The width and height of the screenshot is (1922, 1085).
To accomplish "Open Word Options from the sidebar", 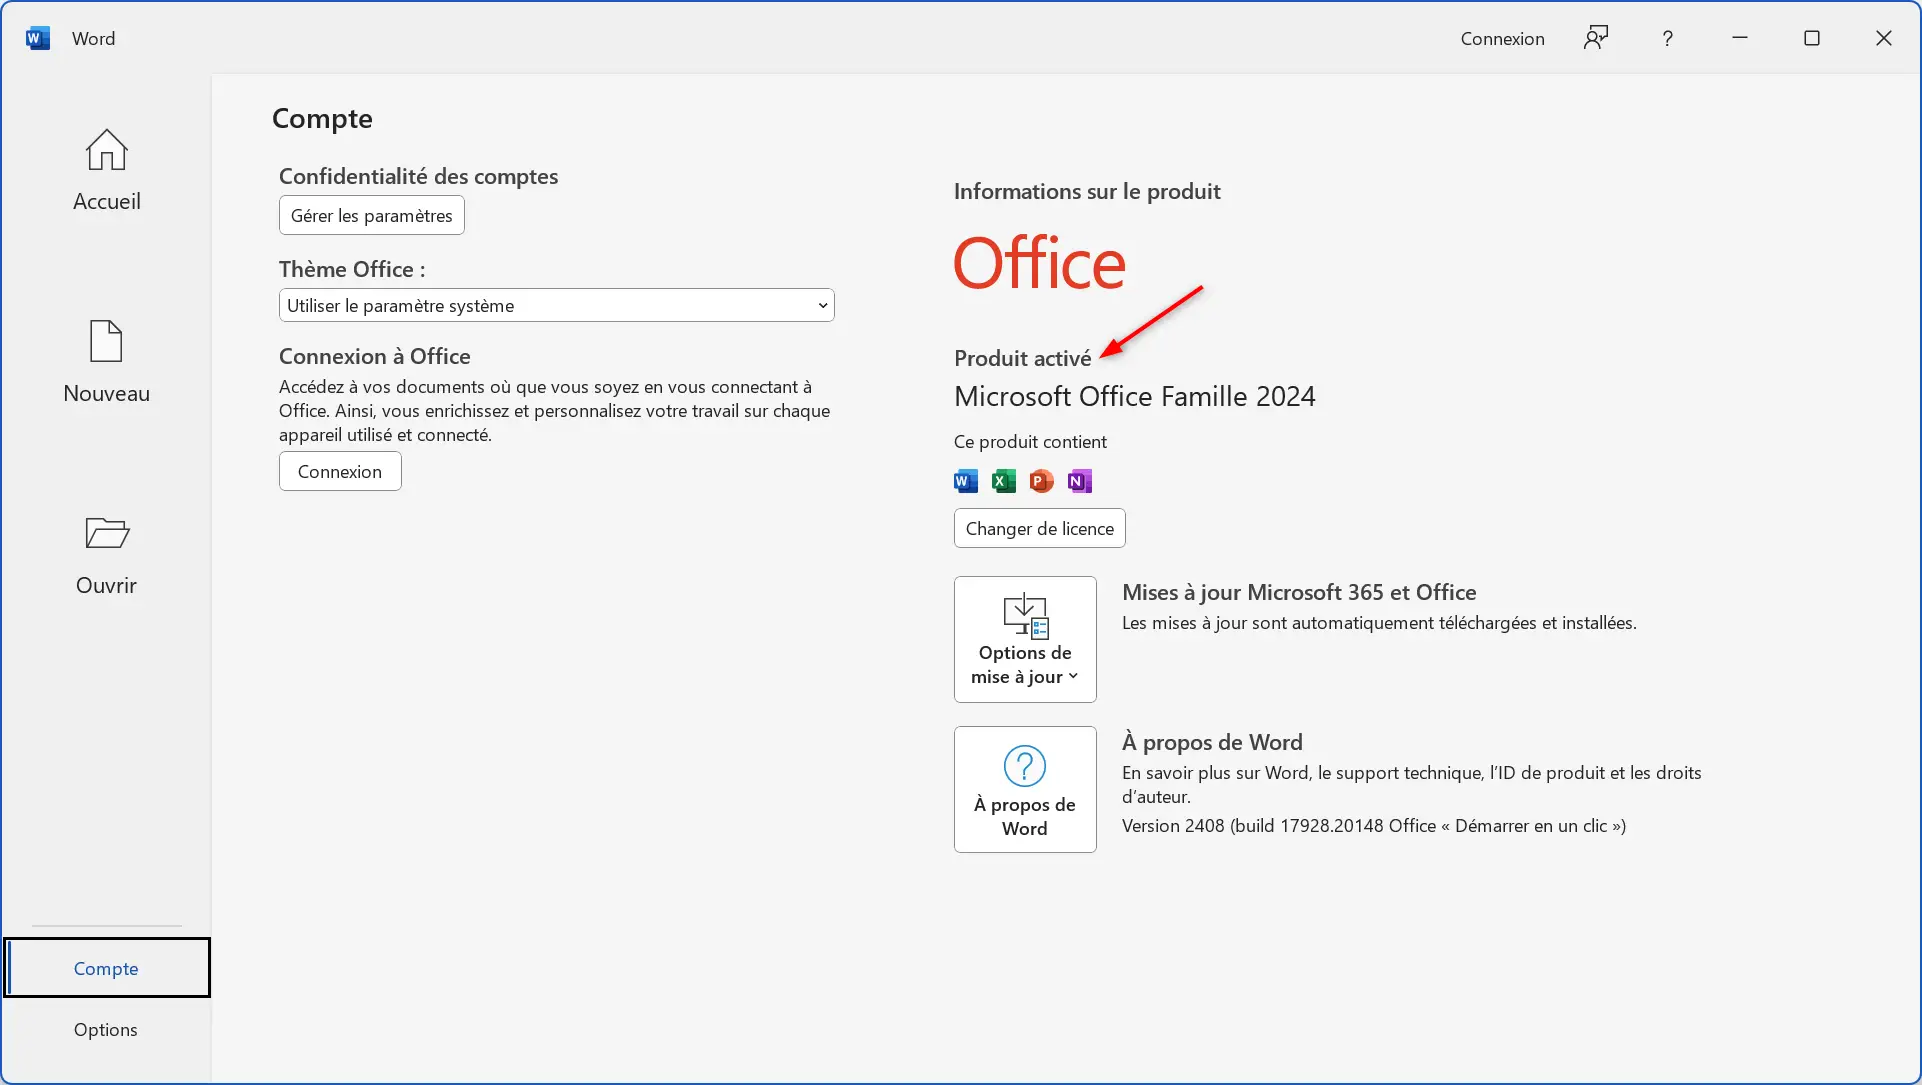I will click(105, 1029).
